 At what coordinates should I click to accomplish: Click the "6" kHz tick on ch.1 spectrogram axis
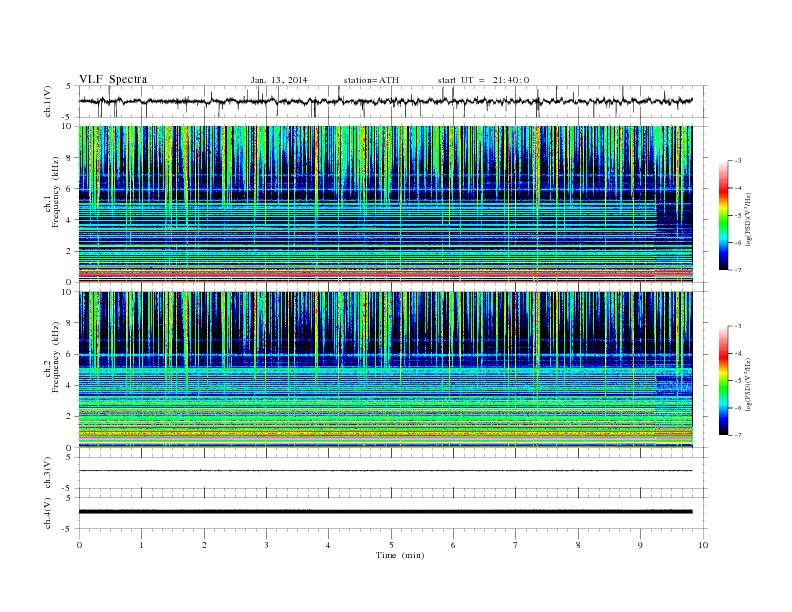(x=69, y=189)
